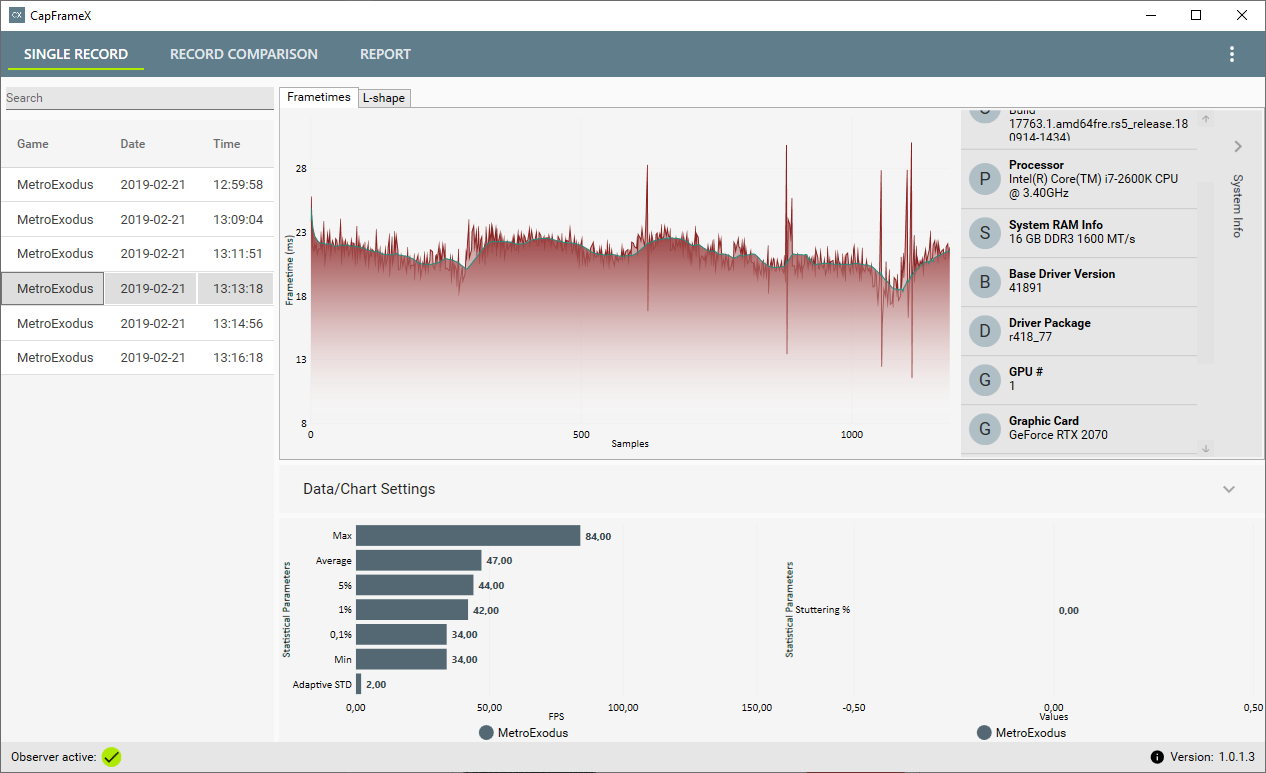
Task: Select the Frametimes chart tab
Action: (x=319, y=97)
